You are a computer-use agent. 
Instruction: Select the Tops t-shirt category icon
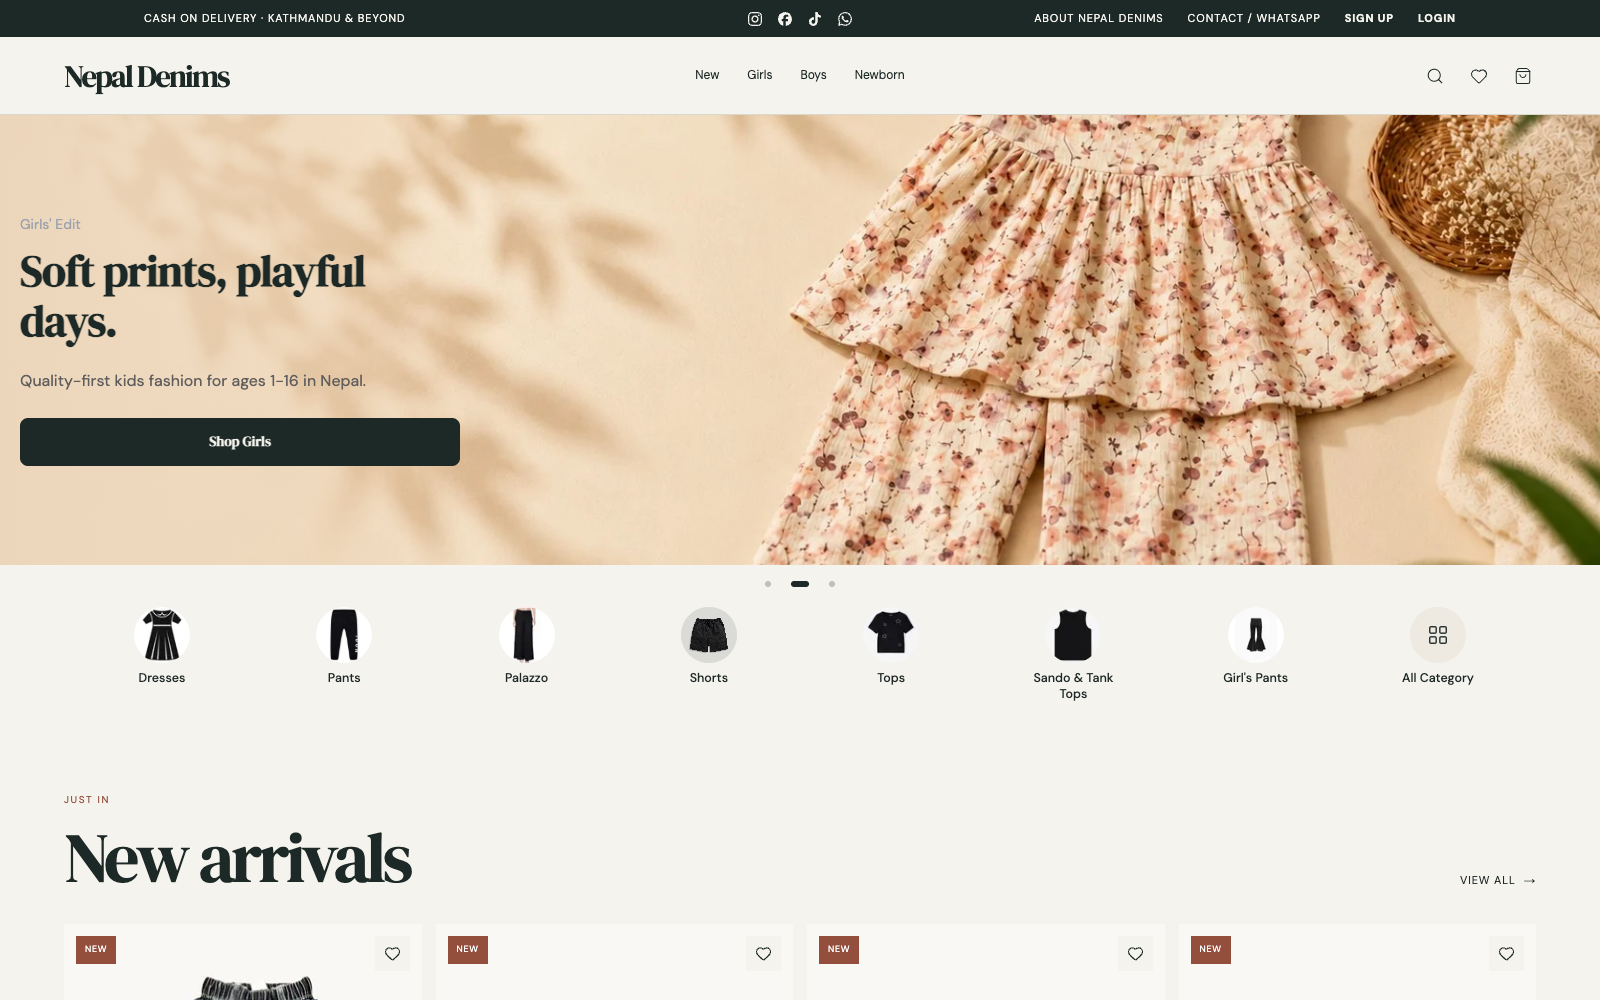891,635
